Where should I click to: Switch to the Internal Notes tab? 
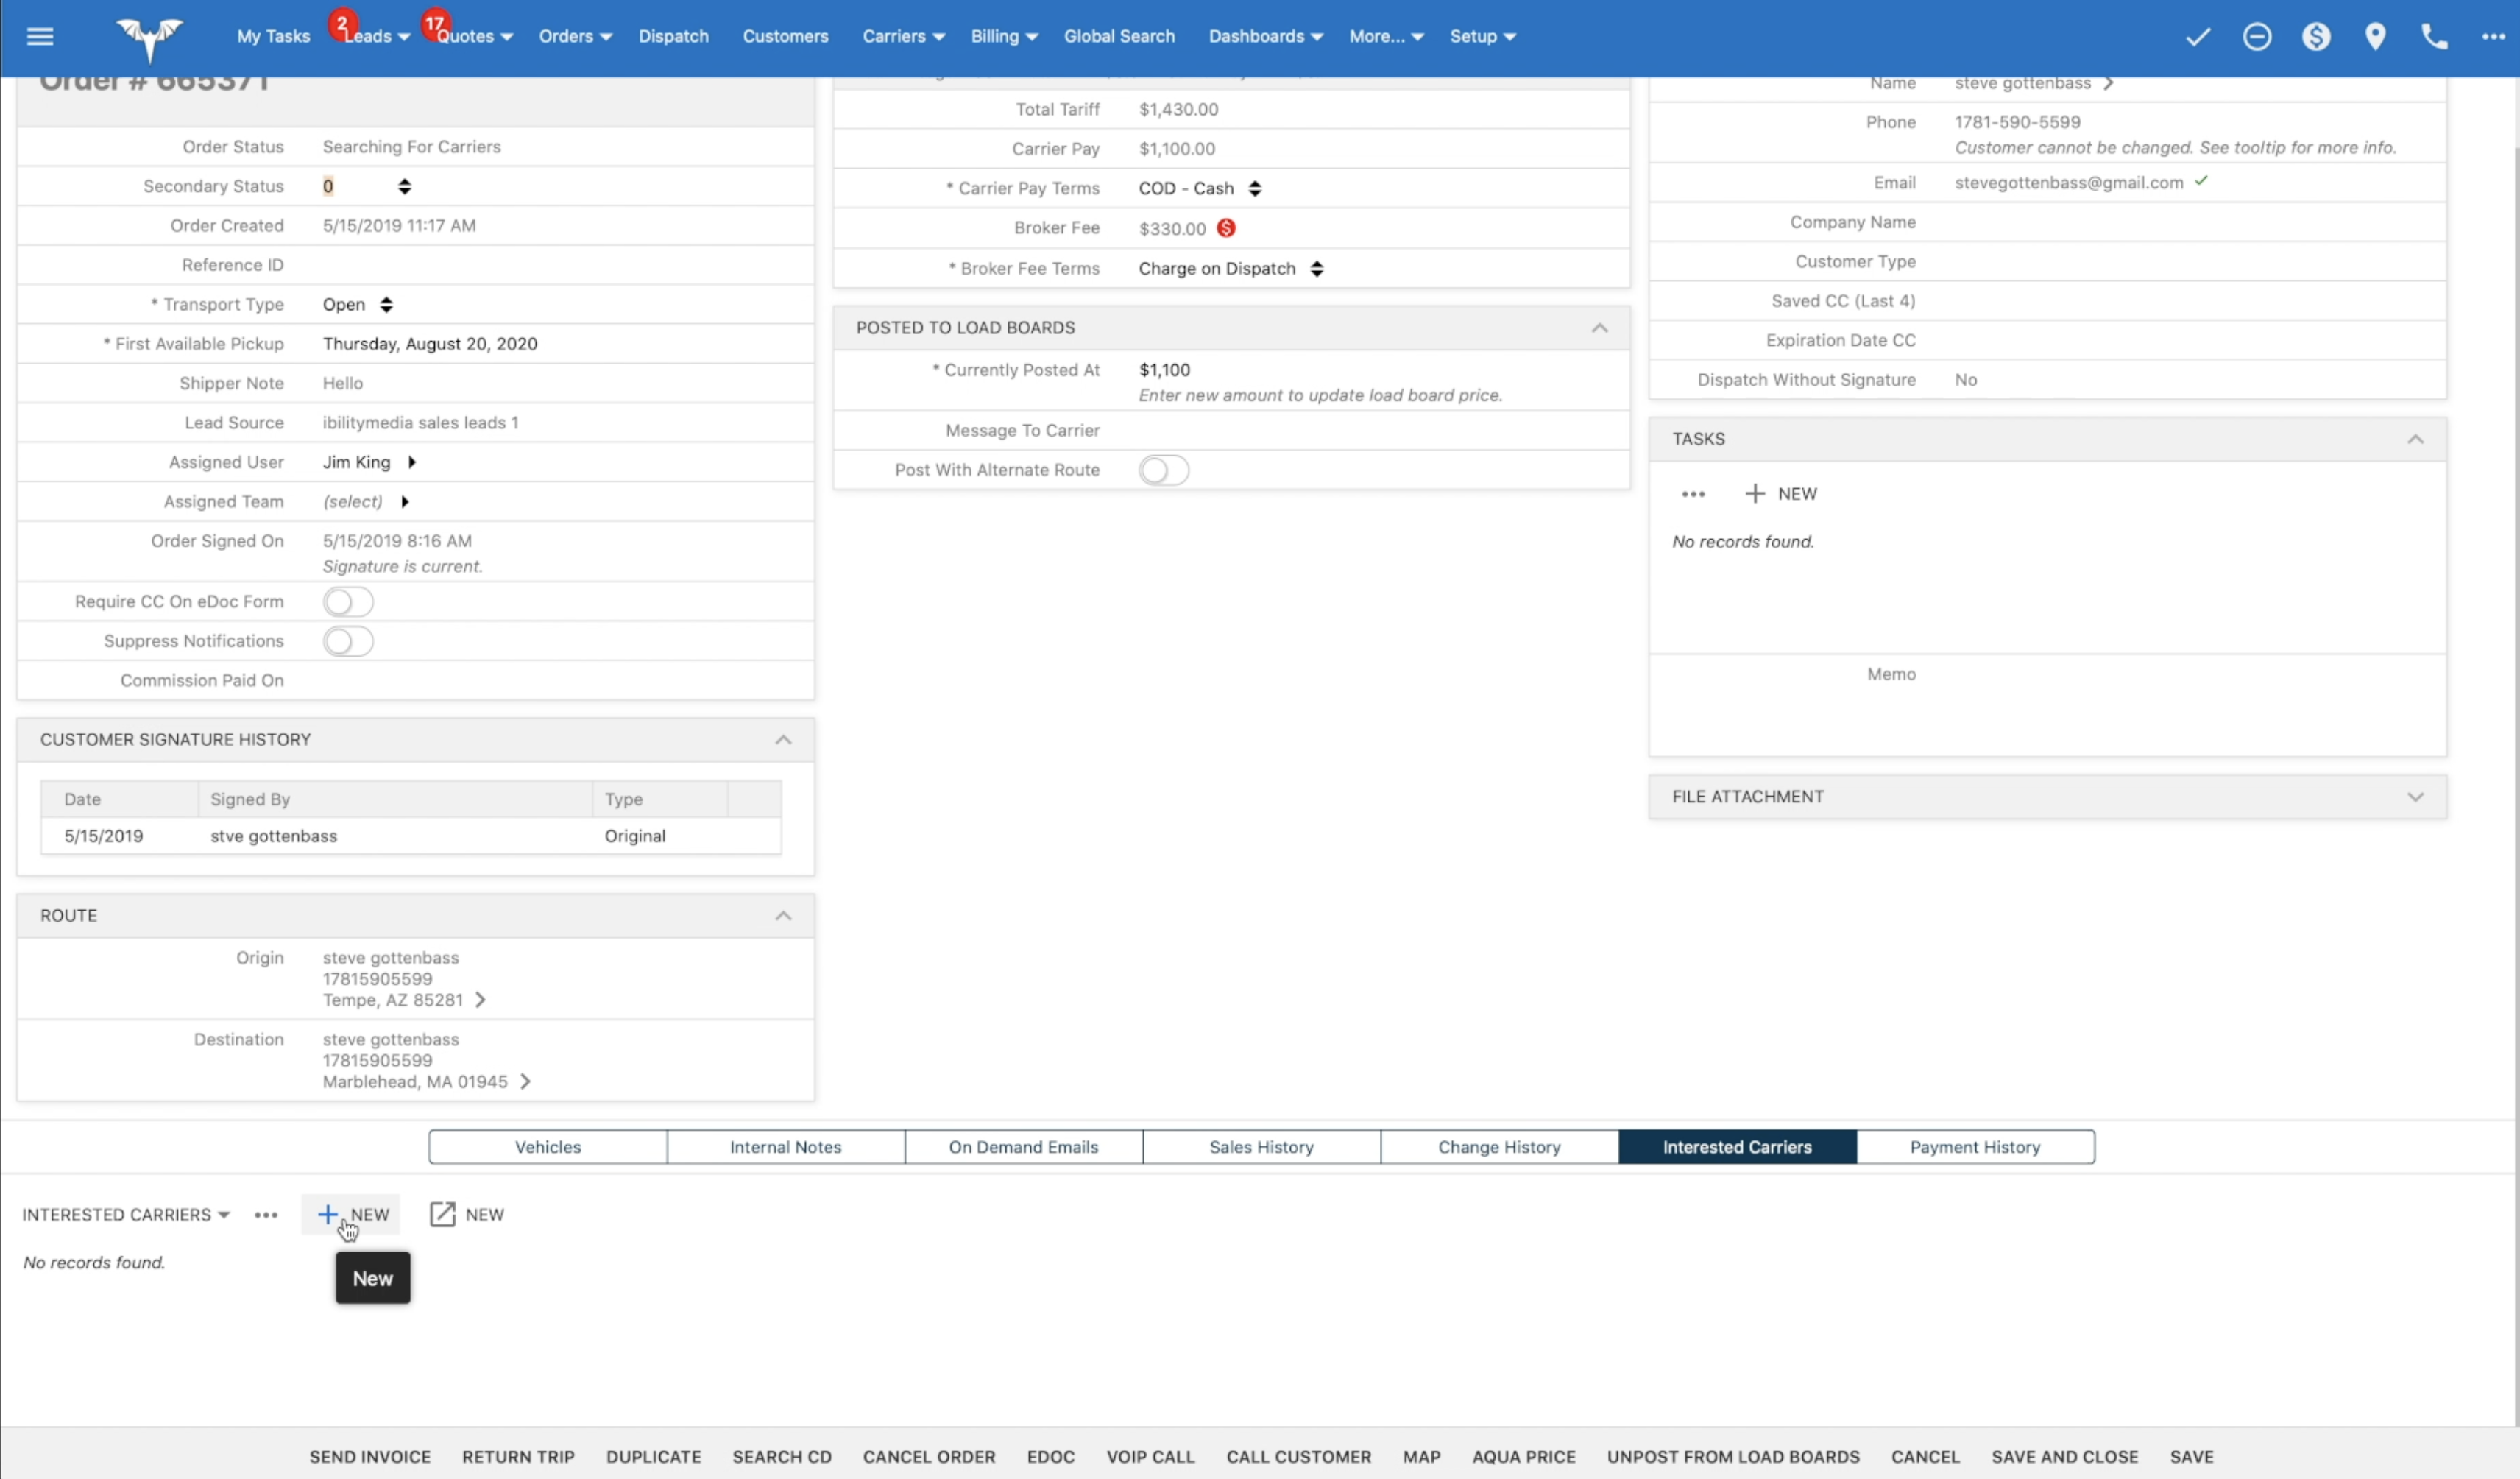(x=785, y=1147)
